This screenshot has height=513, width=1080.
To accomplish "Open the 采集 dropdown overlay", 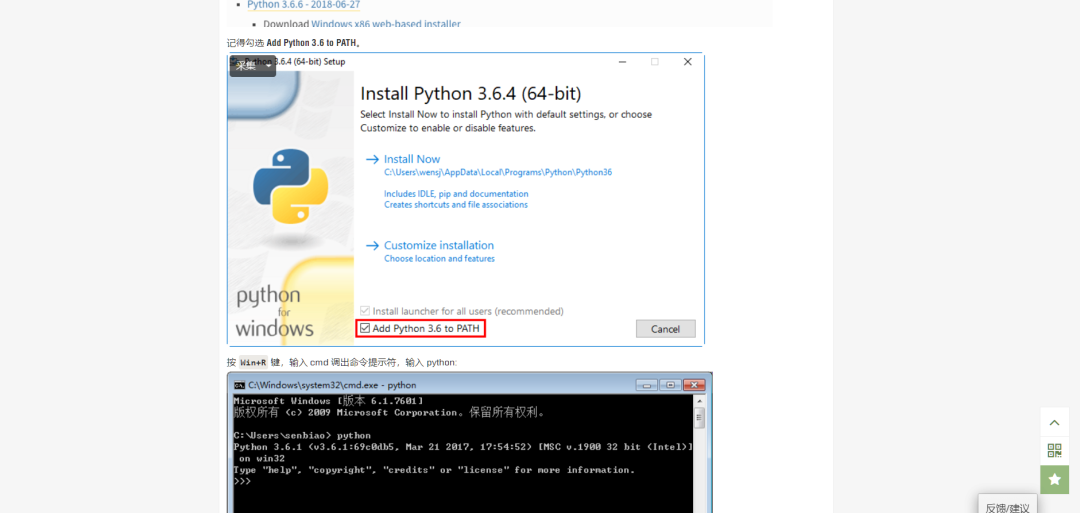I will 252,66.
